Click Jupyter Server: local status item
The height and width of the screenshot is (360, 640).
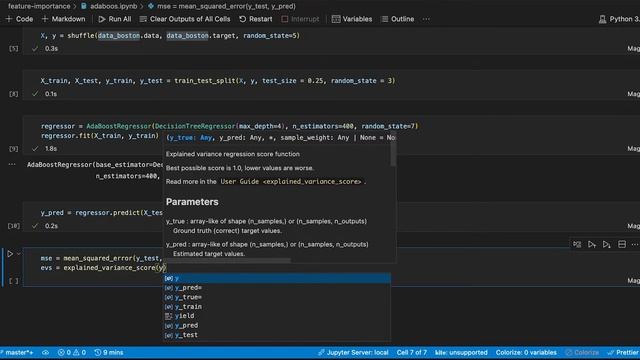[x=353, y=353]
